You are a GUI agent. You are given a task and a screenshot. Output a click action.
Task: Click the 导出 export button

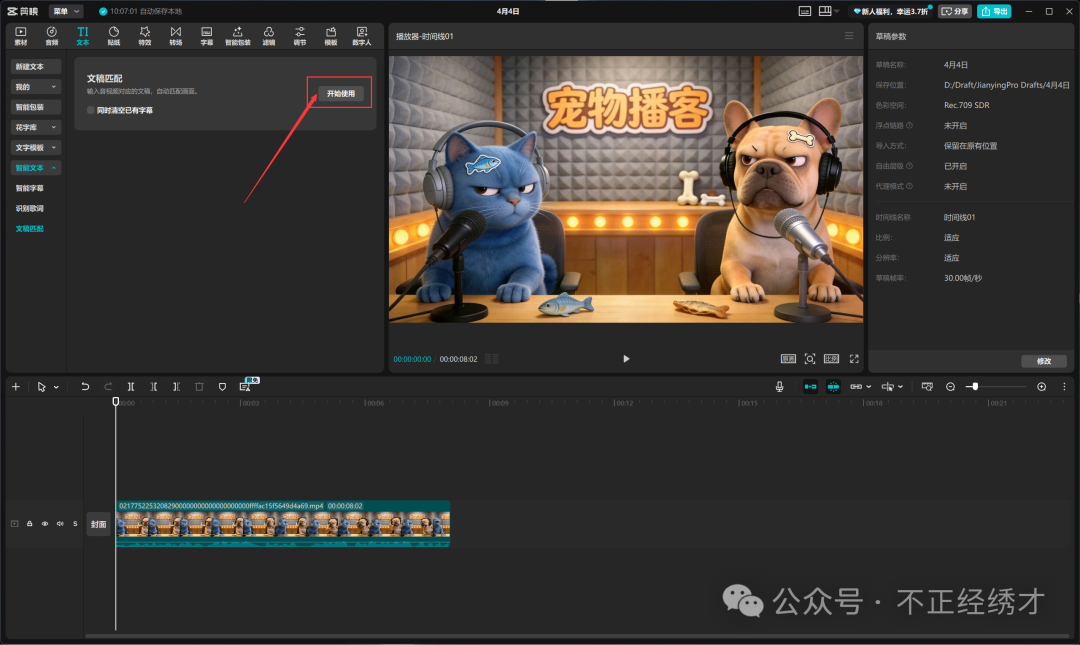click(x=994, y=11)
